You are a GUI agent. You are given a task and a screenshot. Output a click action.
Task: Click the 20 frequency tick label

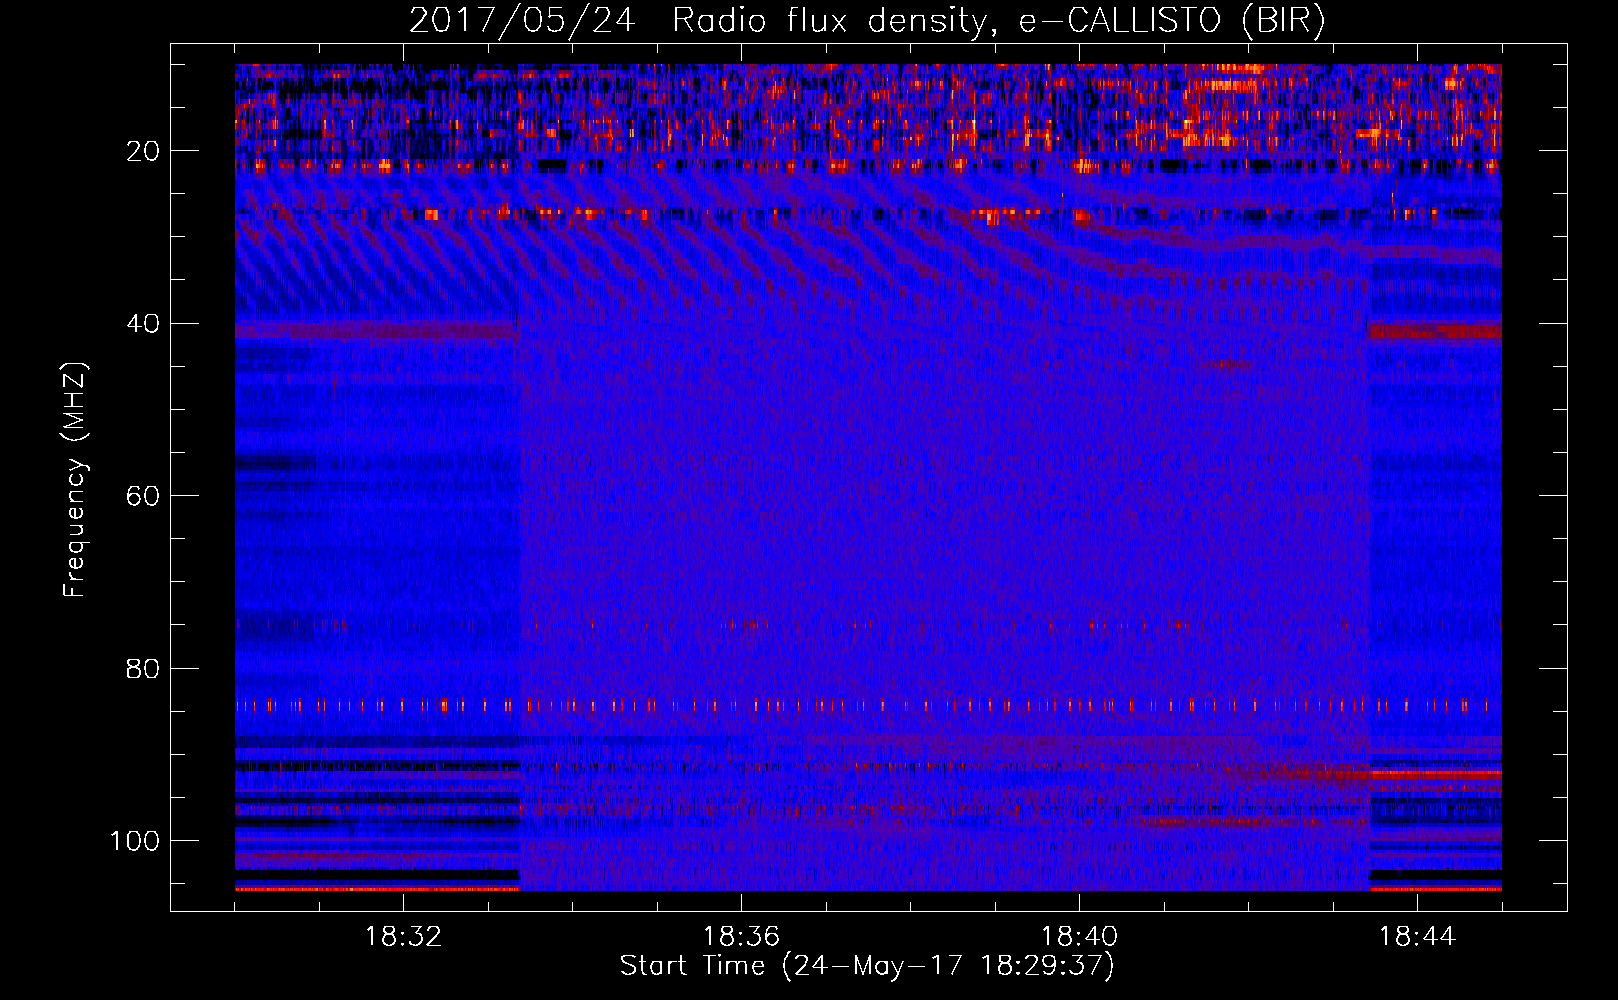pos(143,151)
